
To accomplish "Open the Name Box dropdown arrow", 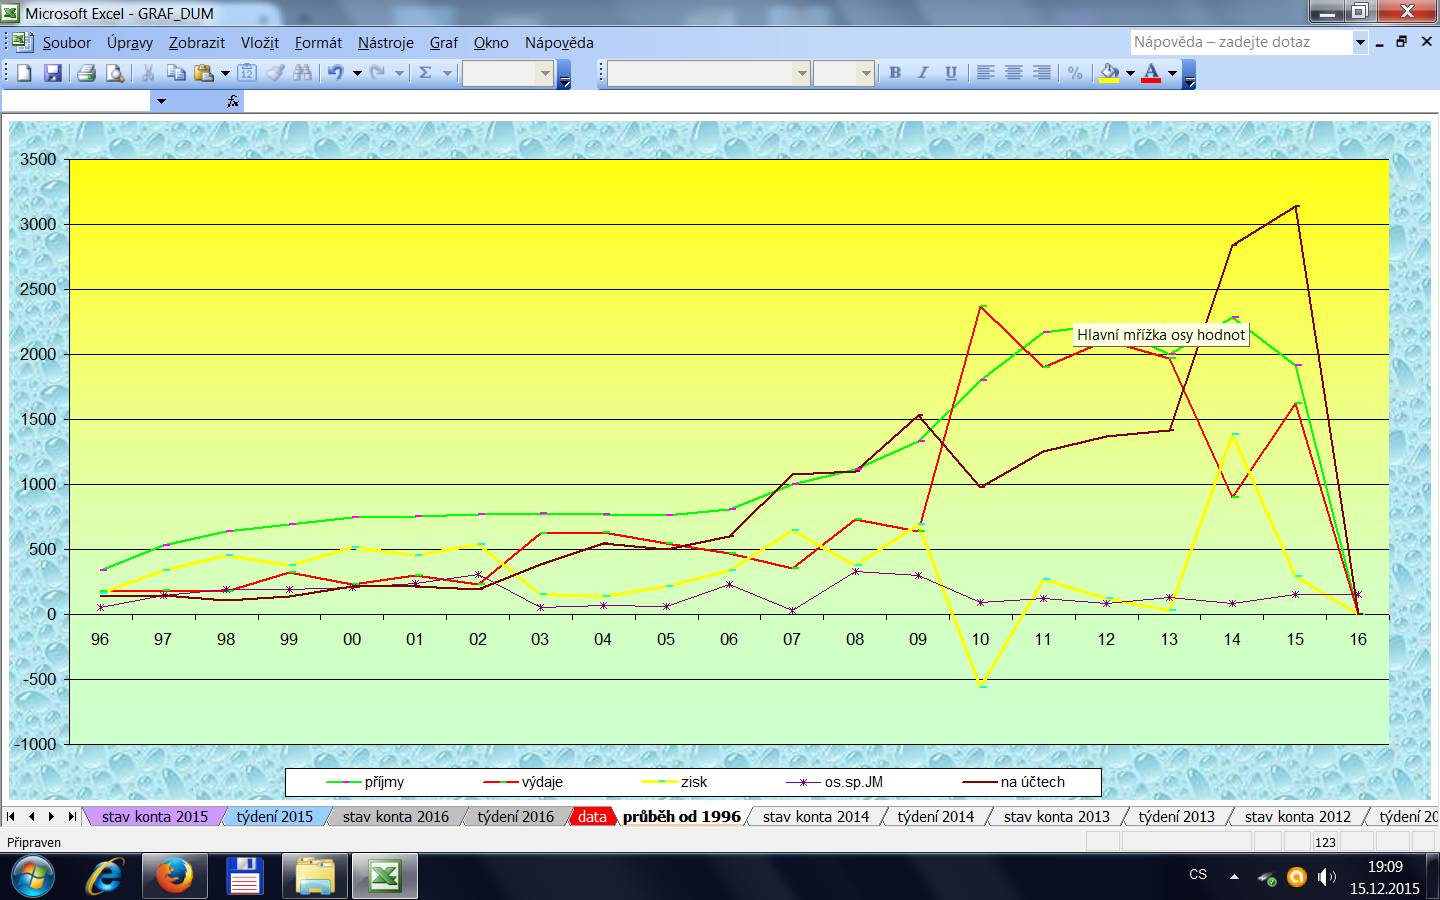I will coord(161,101).
